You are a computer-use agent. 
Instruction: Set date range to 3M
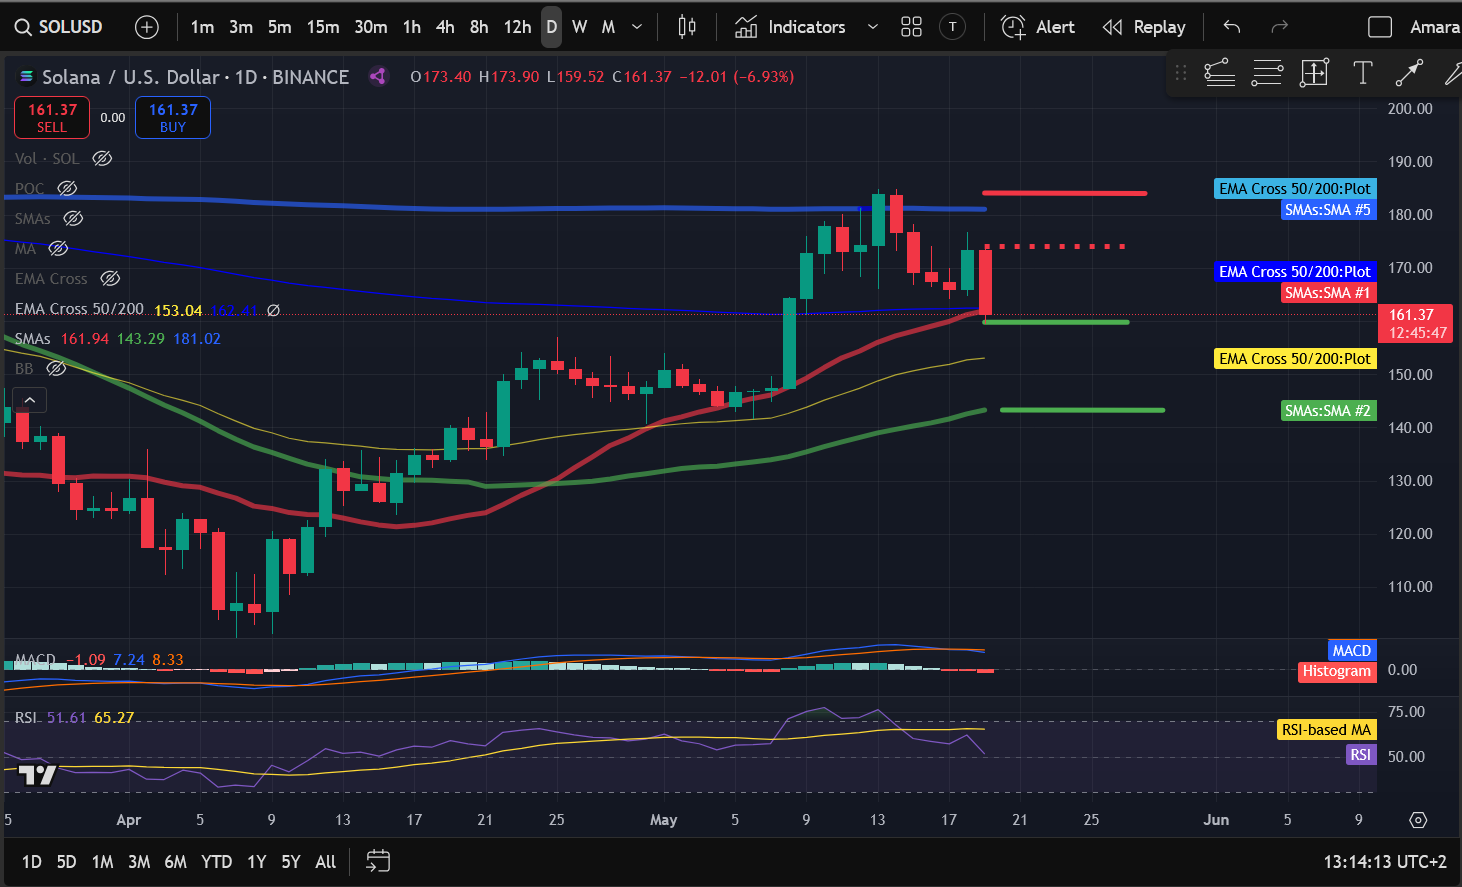click(139, 861)
